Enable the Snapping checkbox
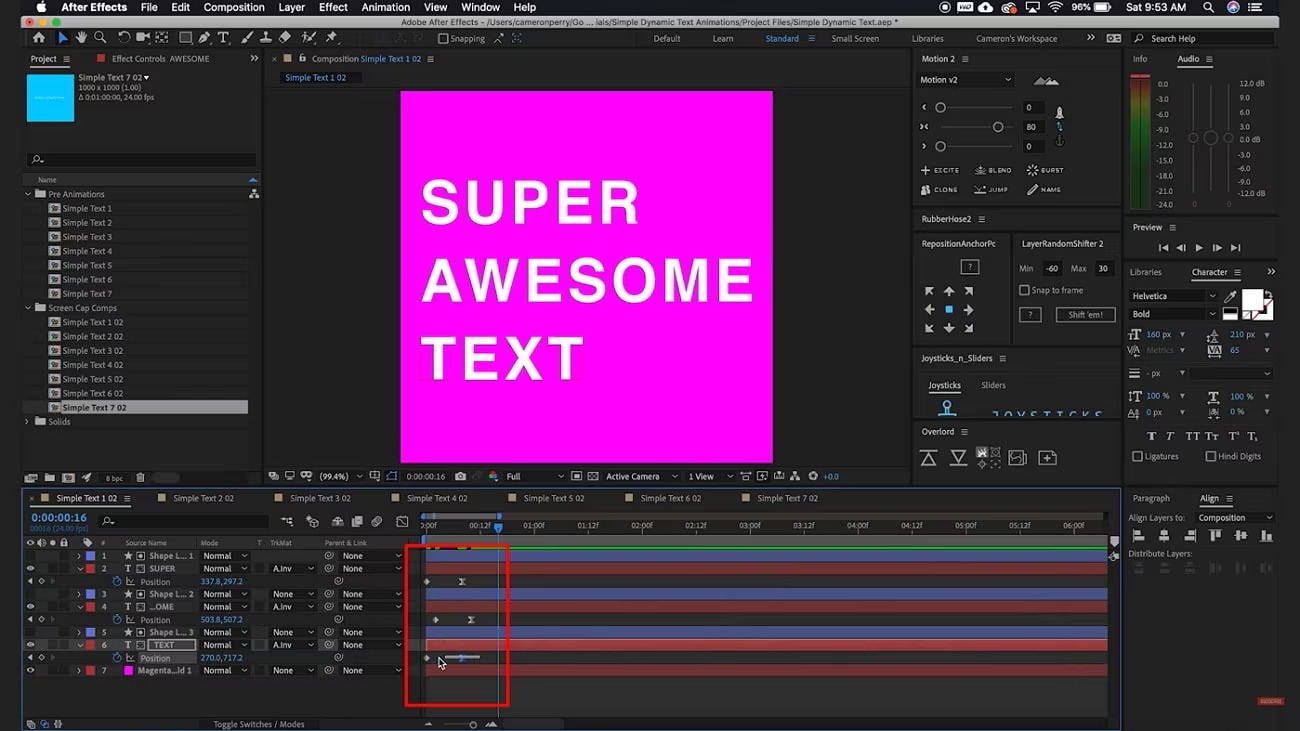The height and width of the screenshot is (731, 1300). click(x=443, y=39)
